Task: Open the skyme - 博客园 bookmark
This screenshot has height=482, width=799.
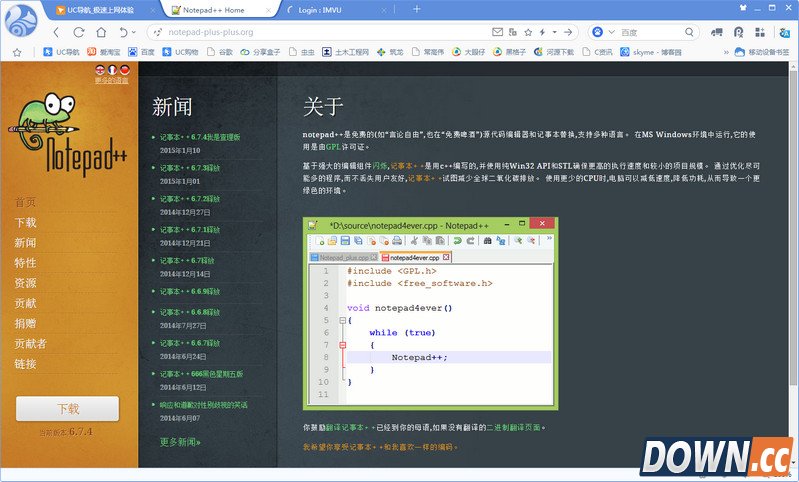Action: click(x=651, y=52)
